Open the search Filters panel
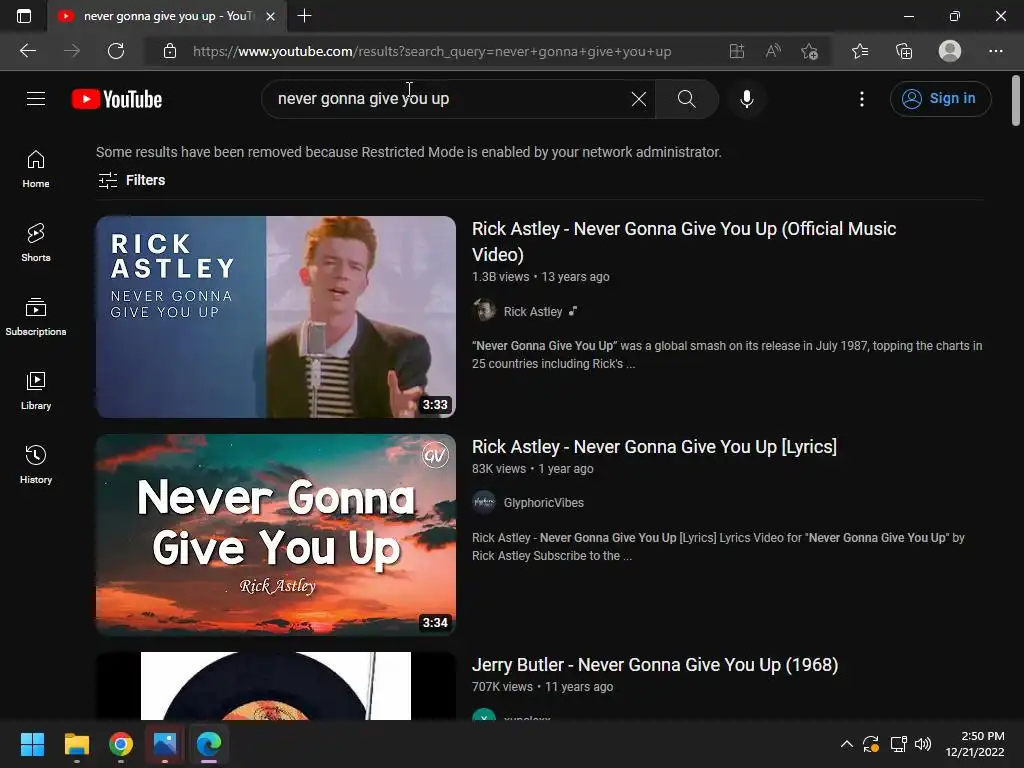This screenshot has width=1024, height=768. point(131,180)
